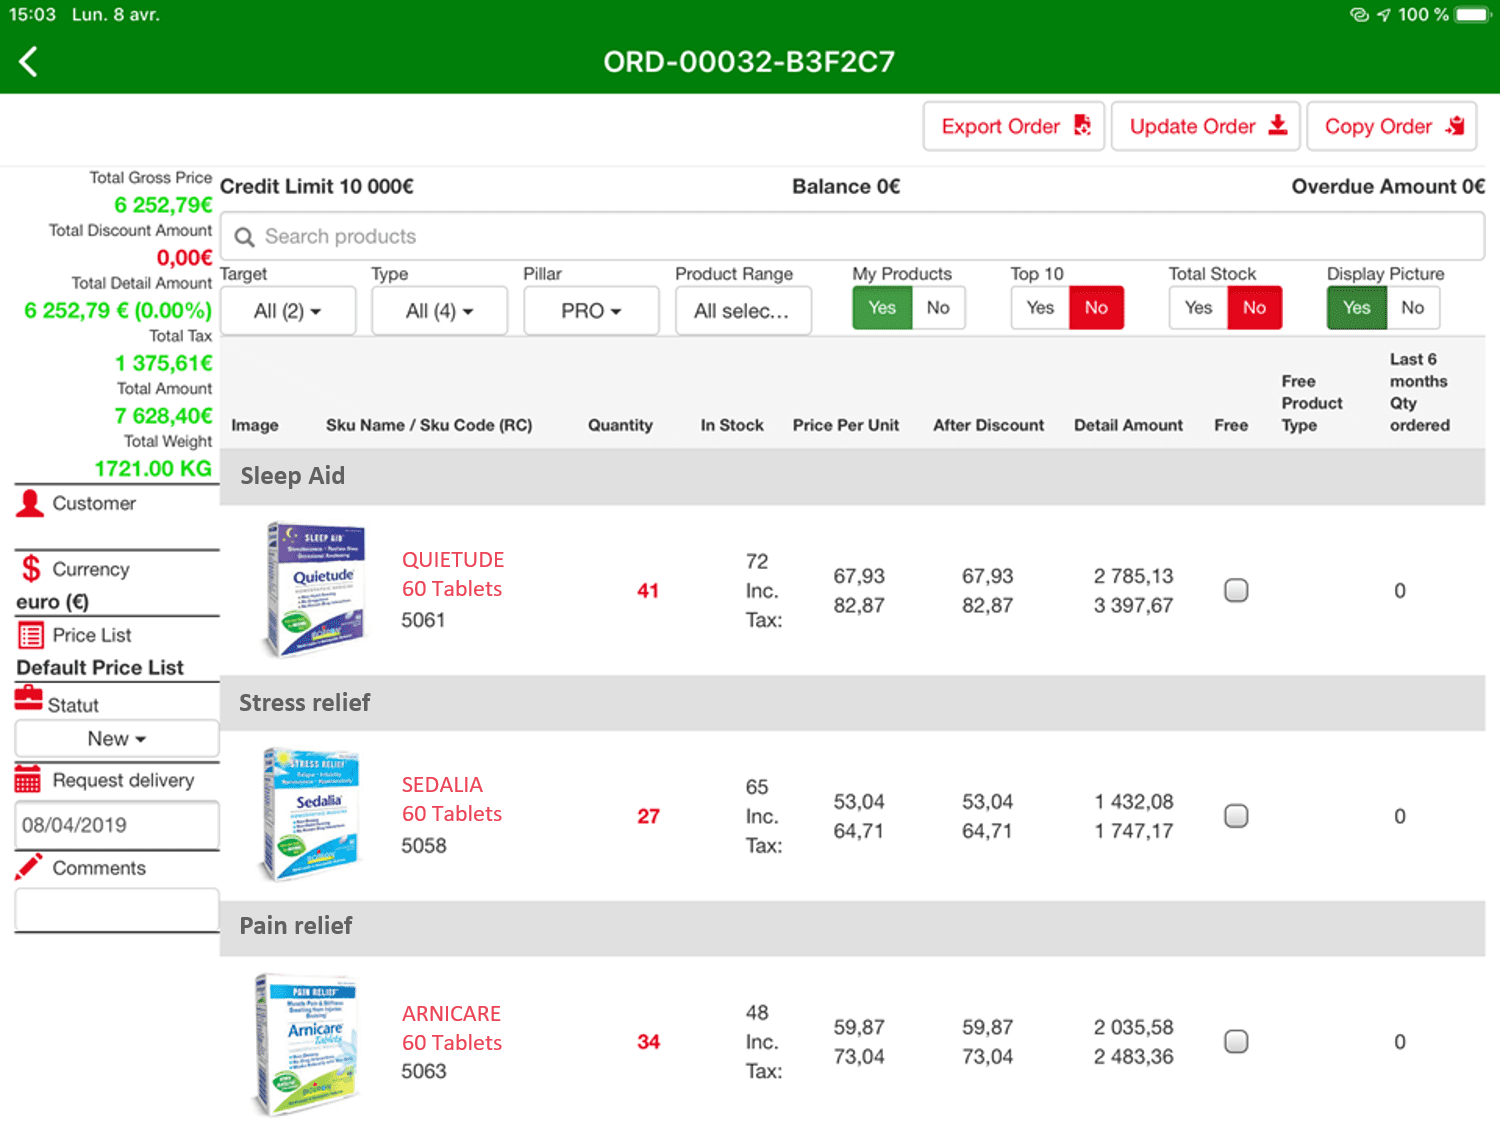Tap the Copy Order icon

(1455, 125)
